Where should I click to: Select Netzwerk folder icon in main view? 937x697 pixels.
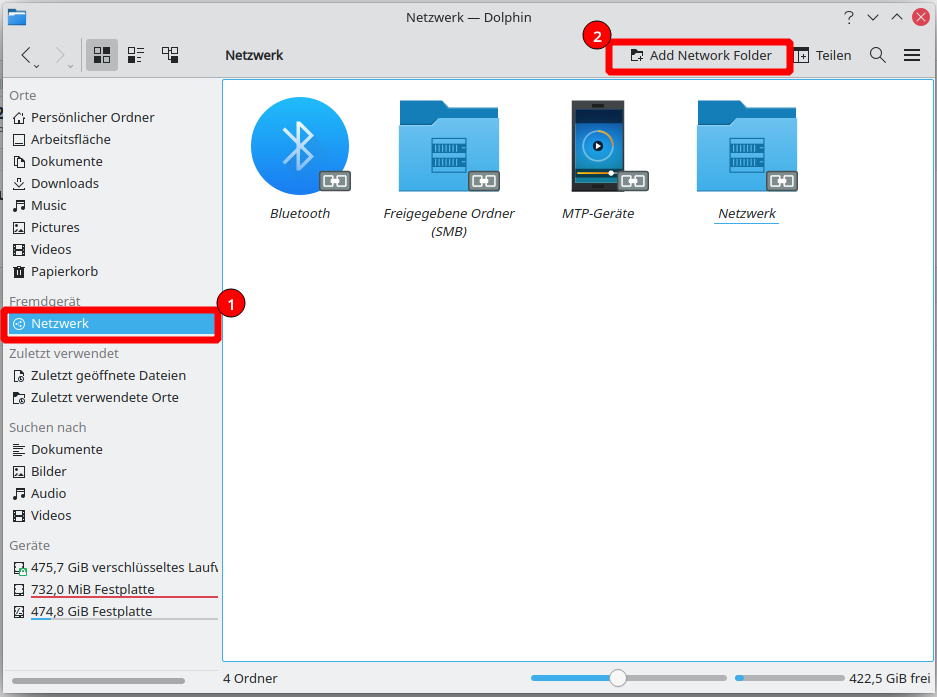tap(747, 146)
